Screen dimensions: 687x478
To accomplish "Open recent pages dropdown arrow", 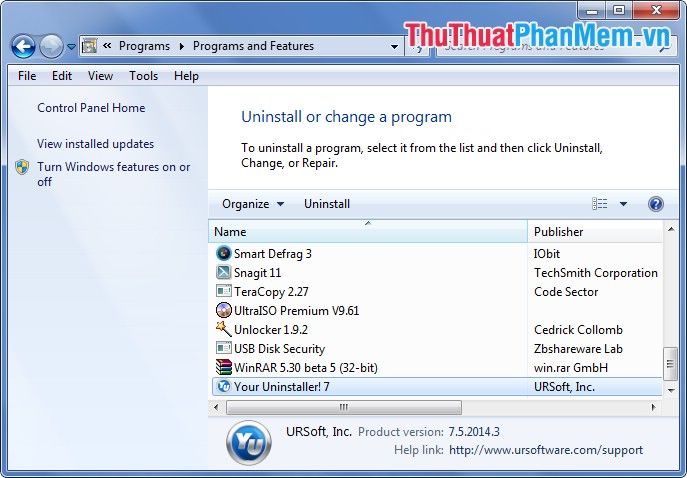I will point(71,46).
